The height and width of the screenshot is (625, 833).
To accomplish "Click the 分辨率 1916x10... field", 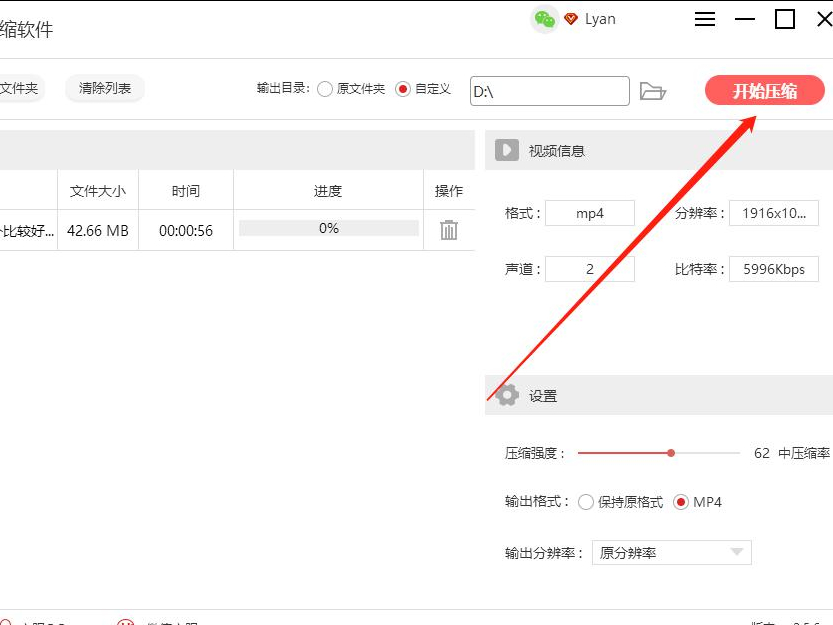I will pyautogui.click(x=774, y=213).
